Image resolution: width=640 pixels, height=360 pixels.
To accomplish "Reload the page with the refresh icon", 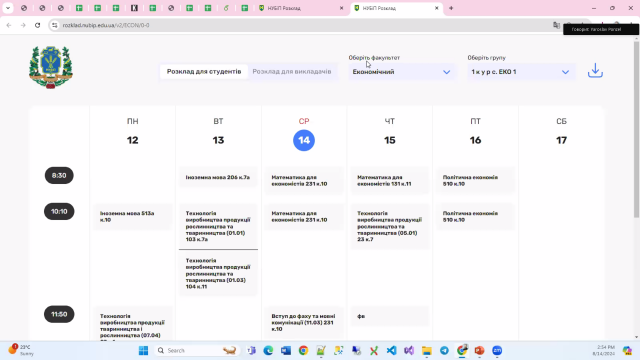I will (38, 25).
